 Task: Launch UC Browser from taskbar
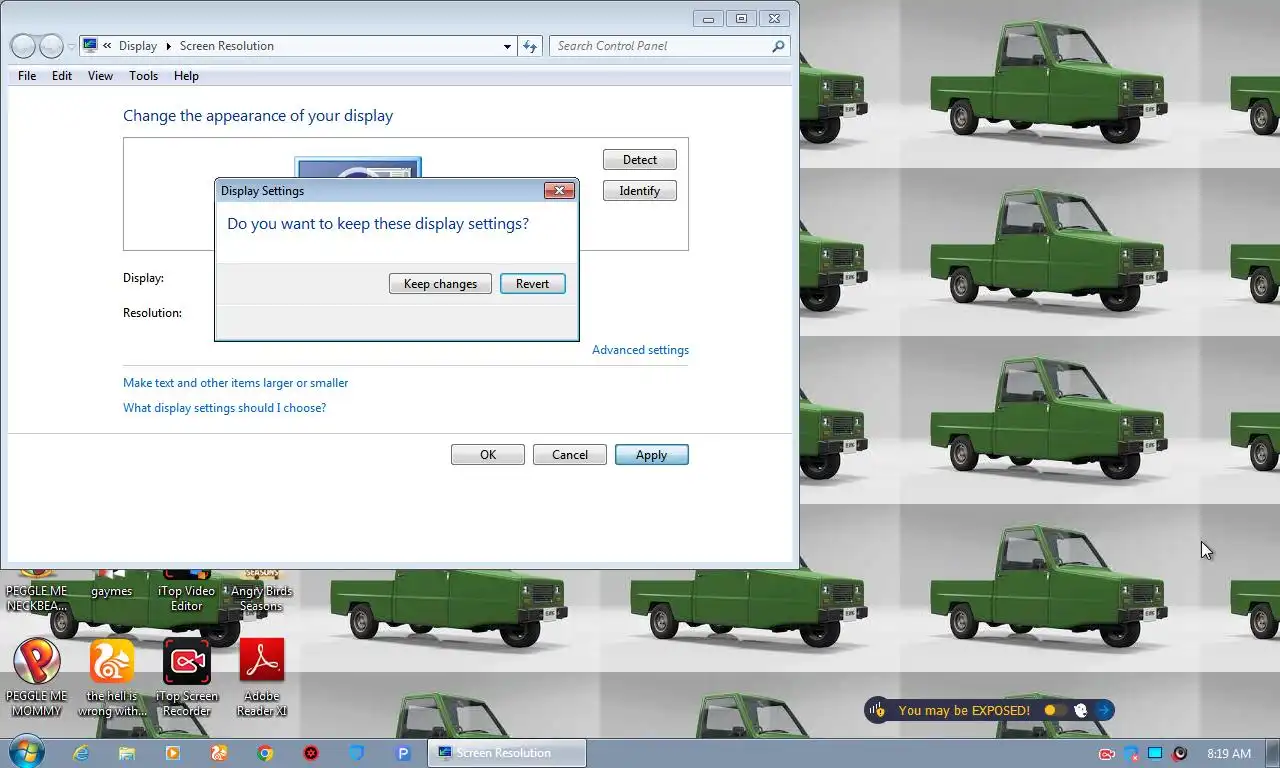219,753
